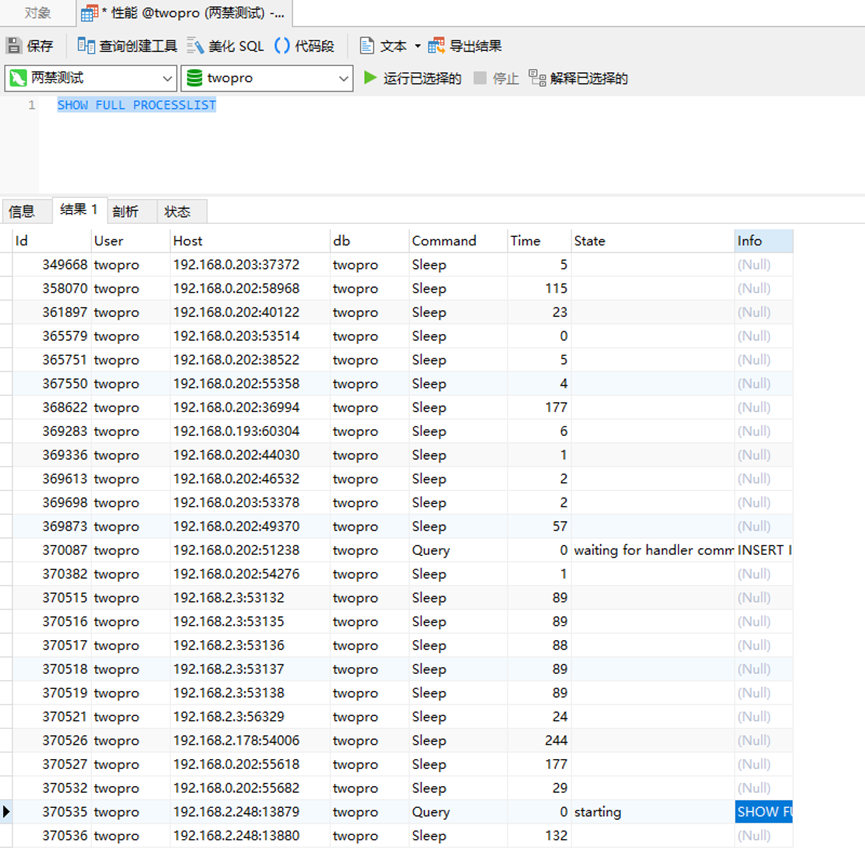Viewport: 865px width, 850px height.
Task: Click the gray stop square icon
Action: click(x=480, y=78)
